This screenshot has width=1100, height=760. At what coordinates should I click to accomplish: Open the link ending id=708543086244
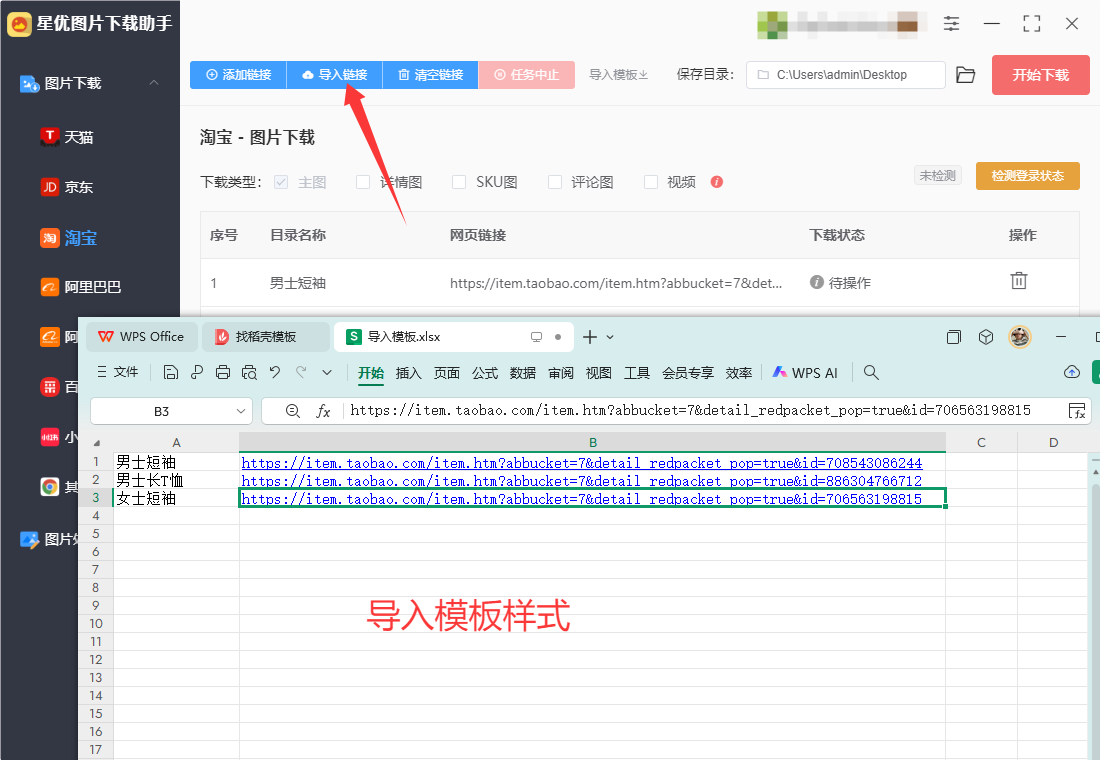pos(582,463)
